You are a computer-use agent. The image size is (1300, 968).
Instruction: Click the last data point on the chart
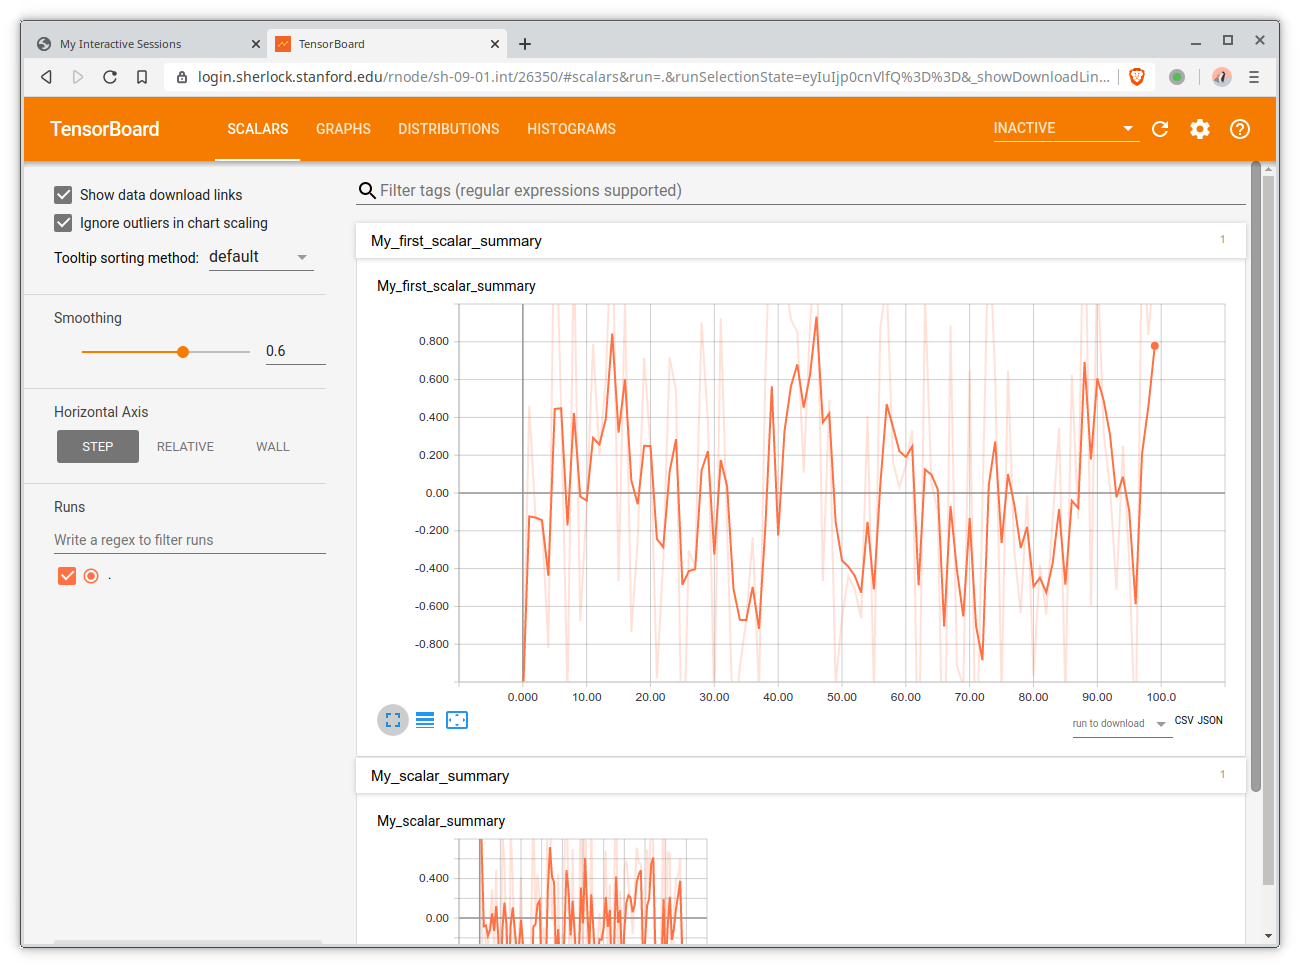coord(1155,346)
